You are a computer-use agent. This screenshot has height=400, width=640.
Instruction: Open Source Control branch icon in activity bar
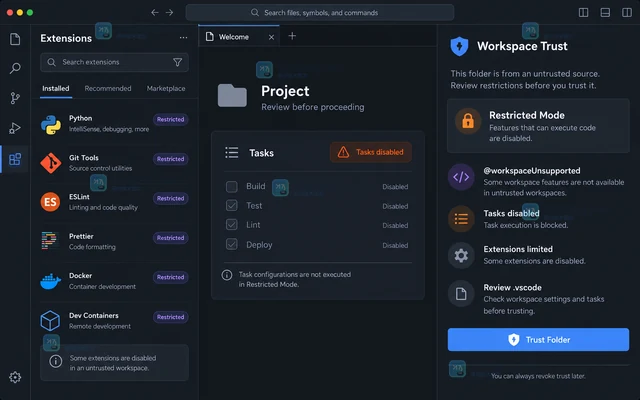click(x=15, y=98)
